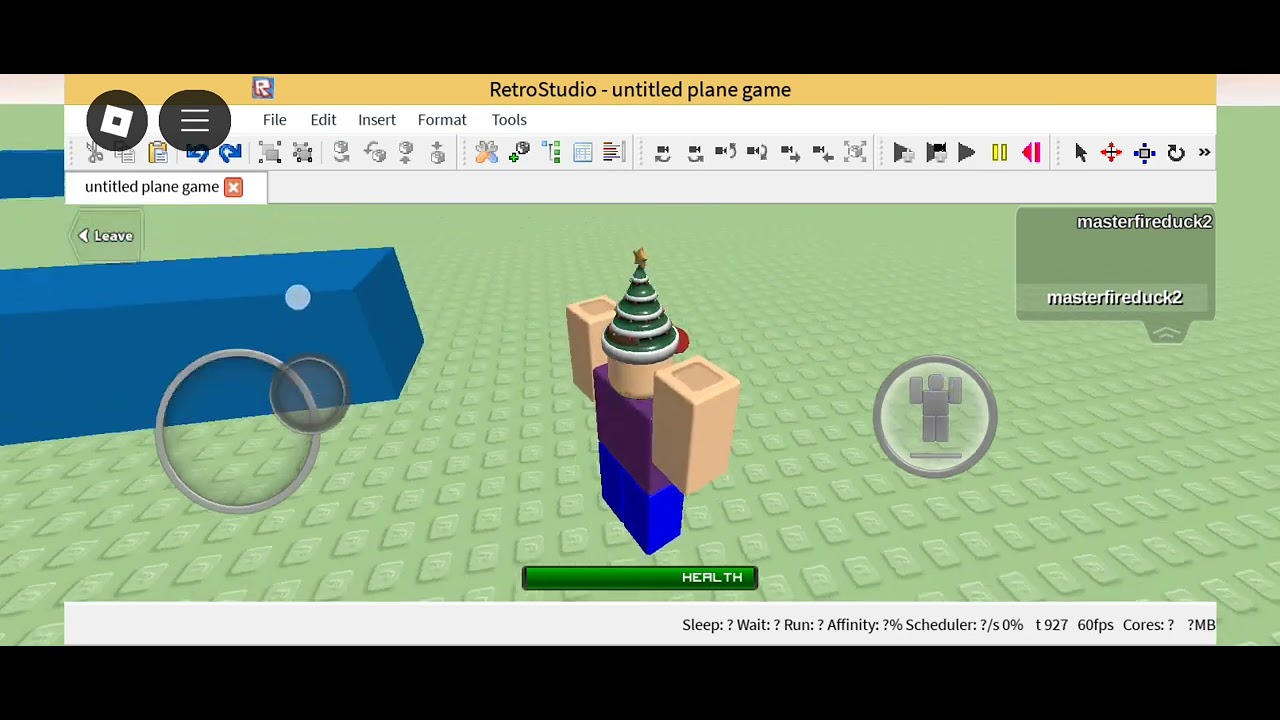Screen dimensions: 1280x720
Task: Show the Explorer tree icon
Action: [551, 153]
